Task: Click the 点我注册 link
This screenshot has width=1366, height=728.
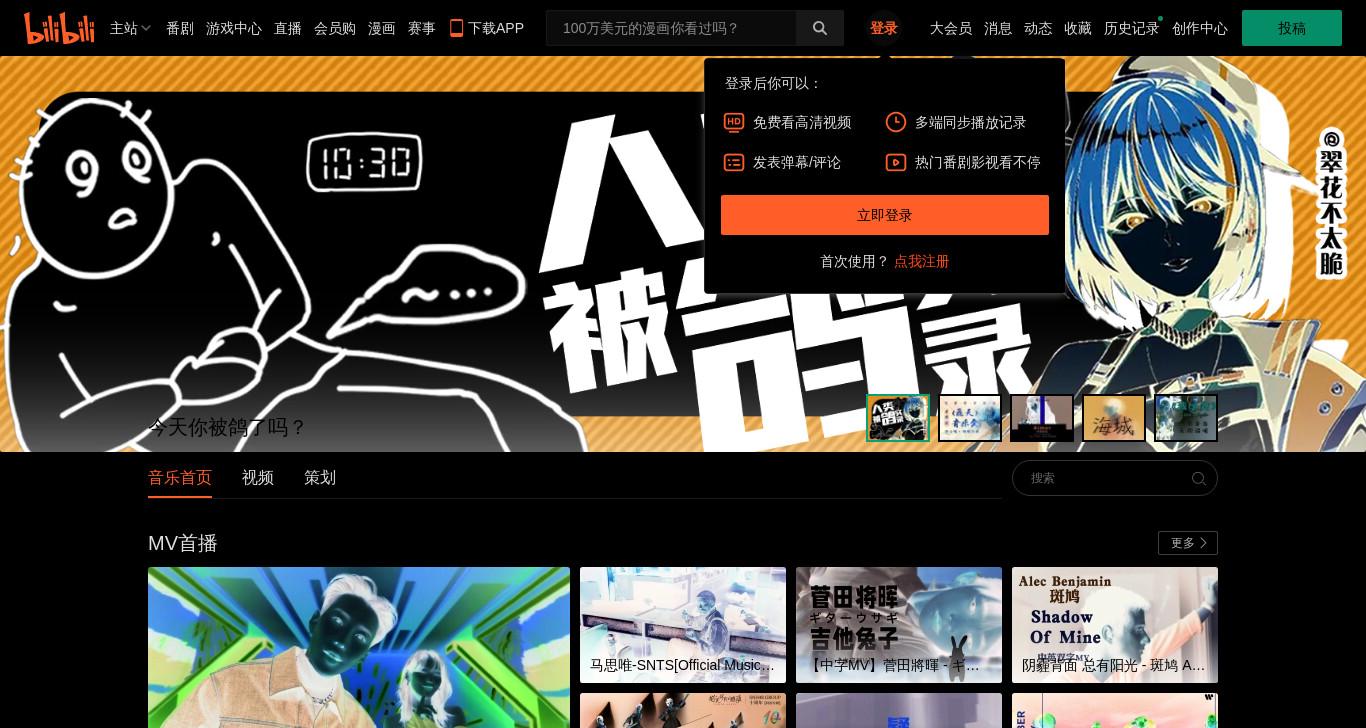Action: point(921,261)
